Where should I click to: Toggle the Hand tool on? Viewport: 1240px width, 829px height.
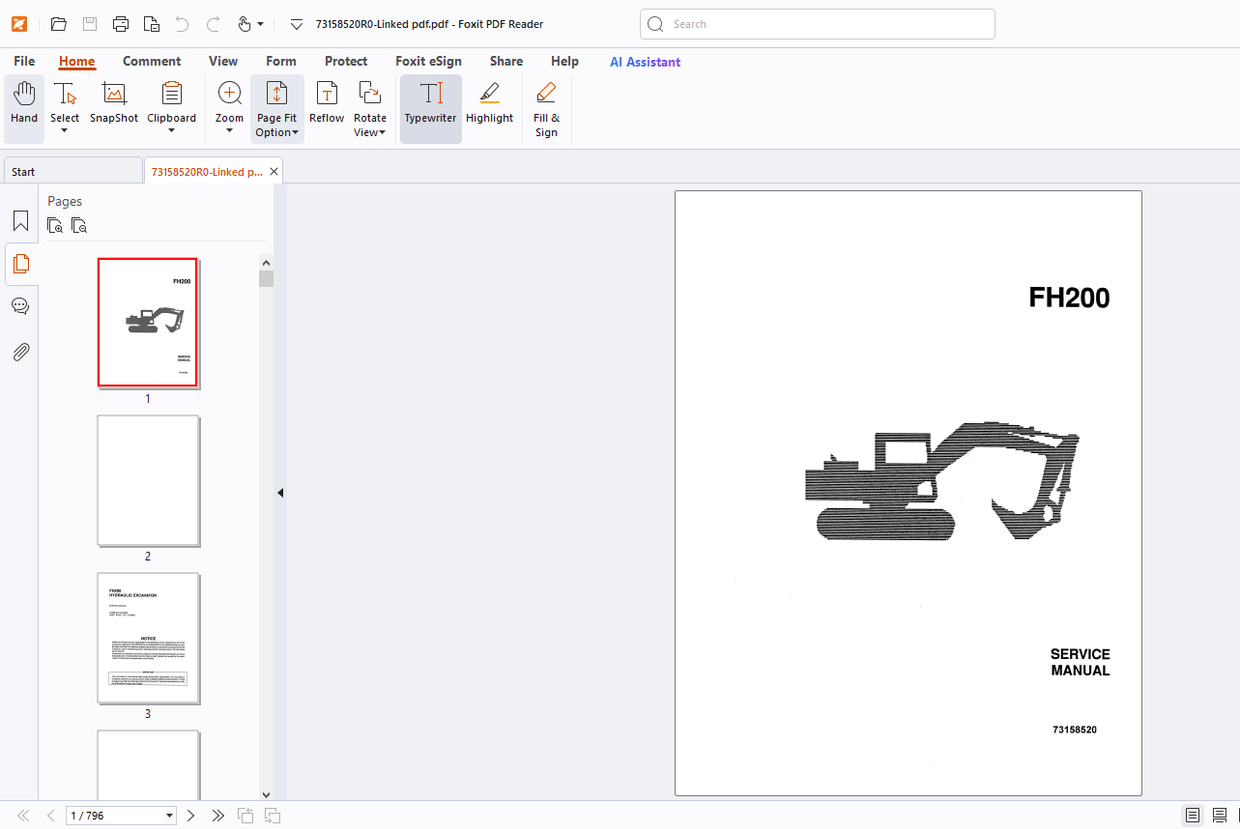[23, 103]
